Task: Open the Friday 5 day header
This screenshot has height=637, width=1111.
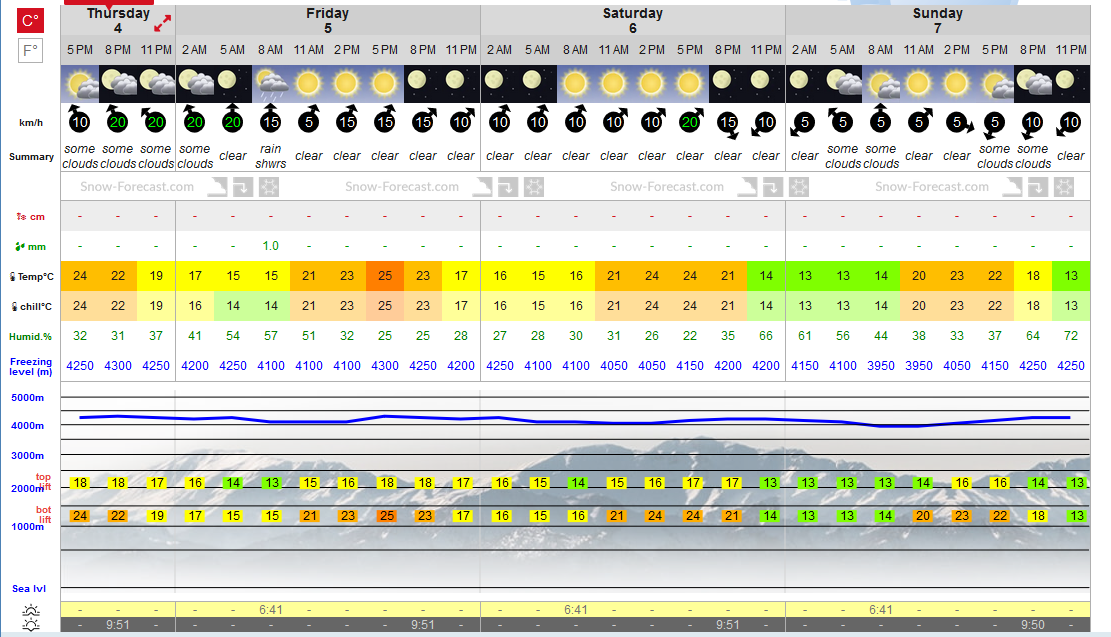Action: 327,21
